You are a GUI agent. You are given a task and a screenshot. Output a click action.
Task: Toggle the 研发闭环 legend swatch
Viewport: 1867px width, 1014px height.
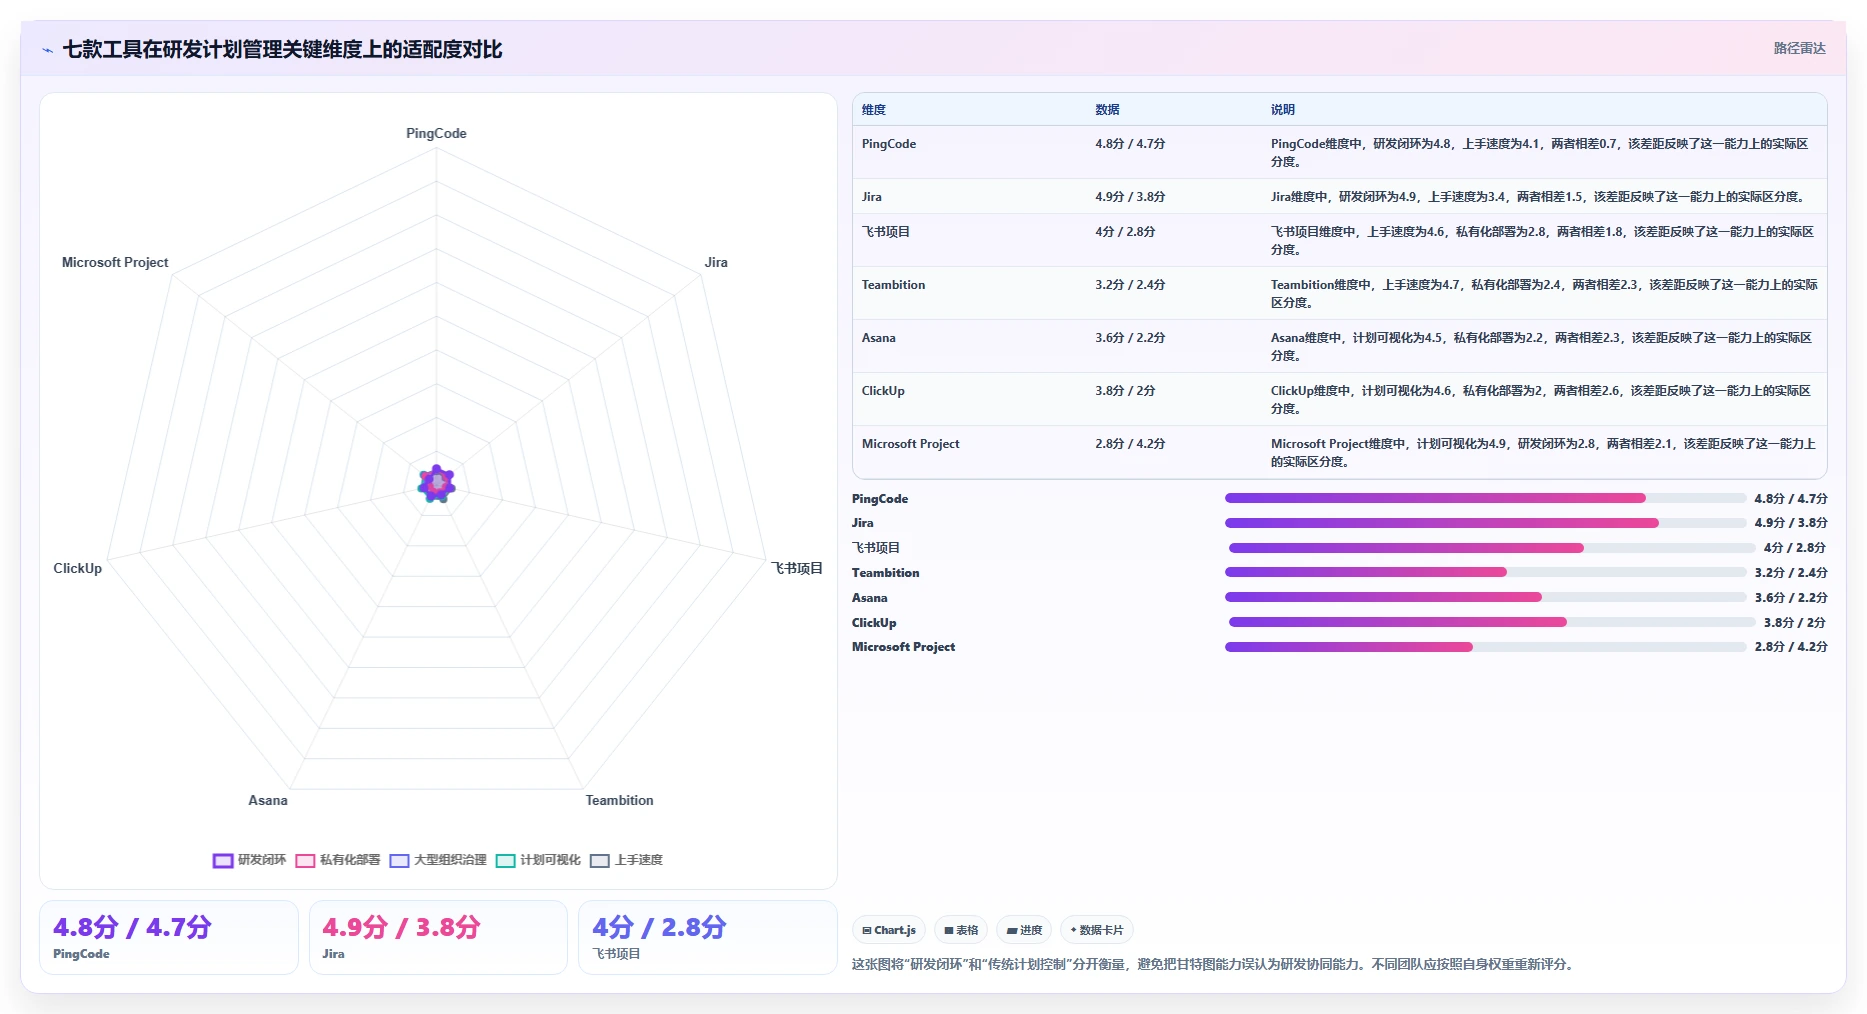click(x=223, y=860)
